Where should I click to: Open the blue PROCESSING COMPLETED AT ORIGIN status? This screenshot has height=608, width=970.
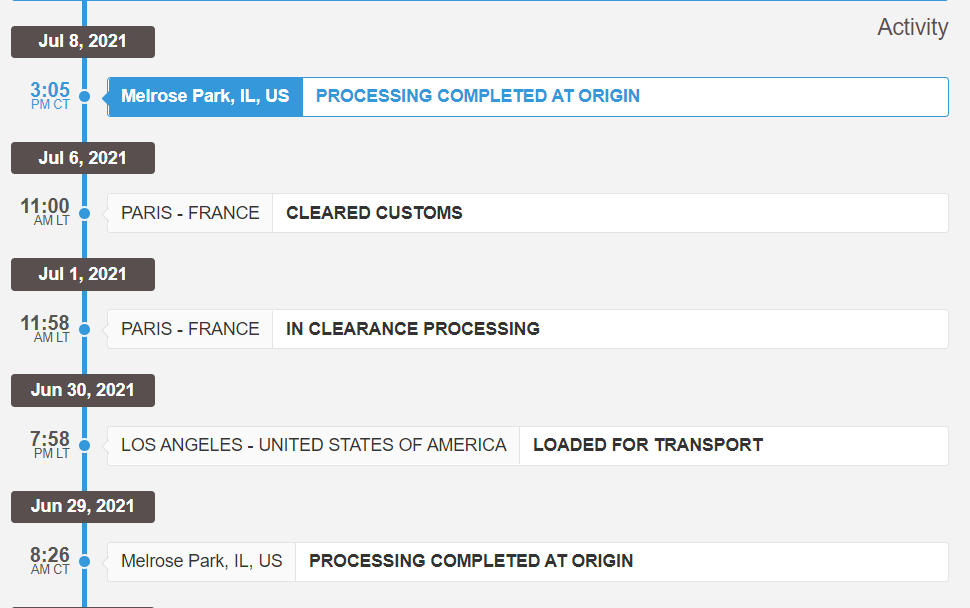click(x=478, y=97)
